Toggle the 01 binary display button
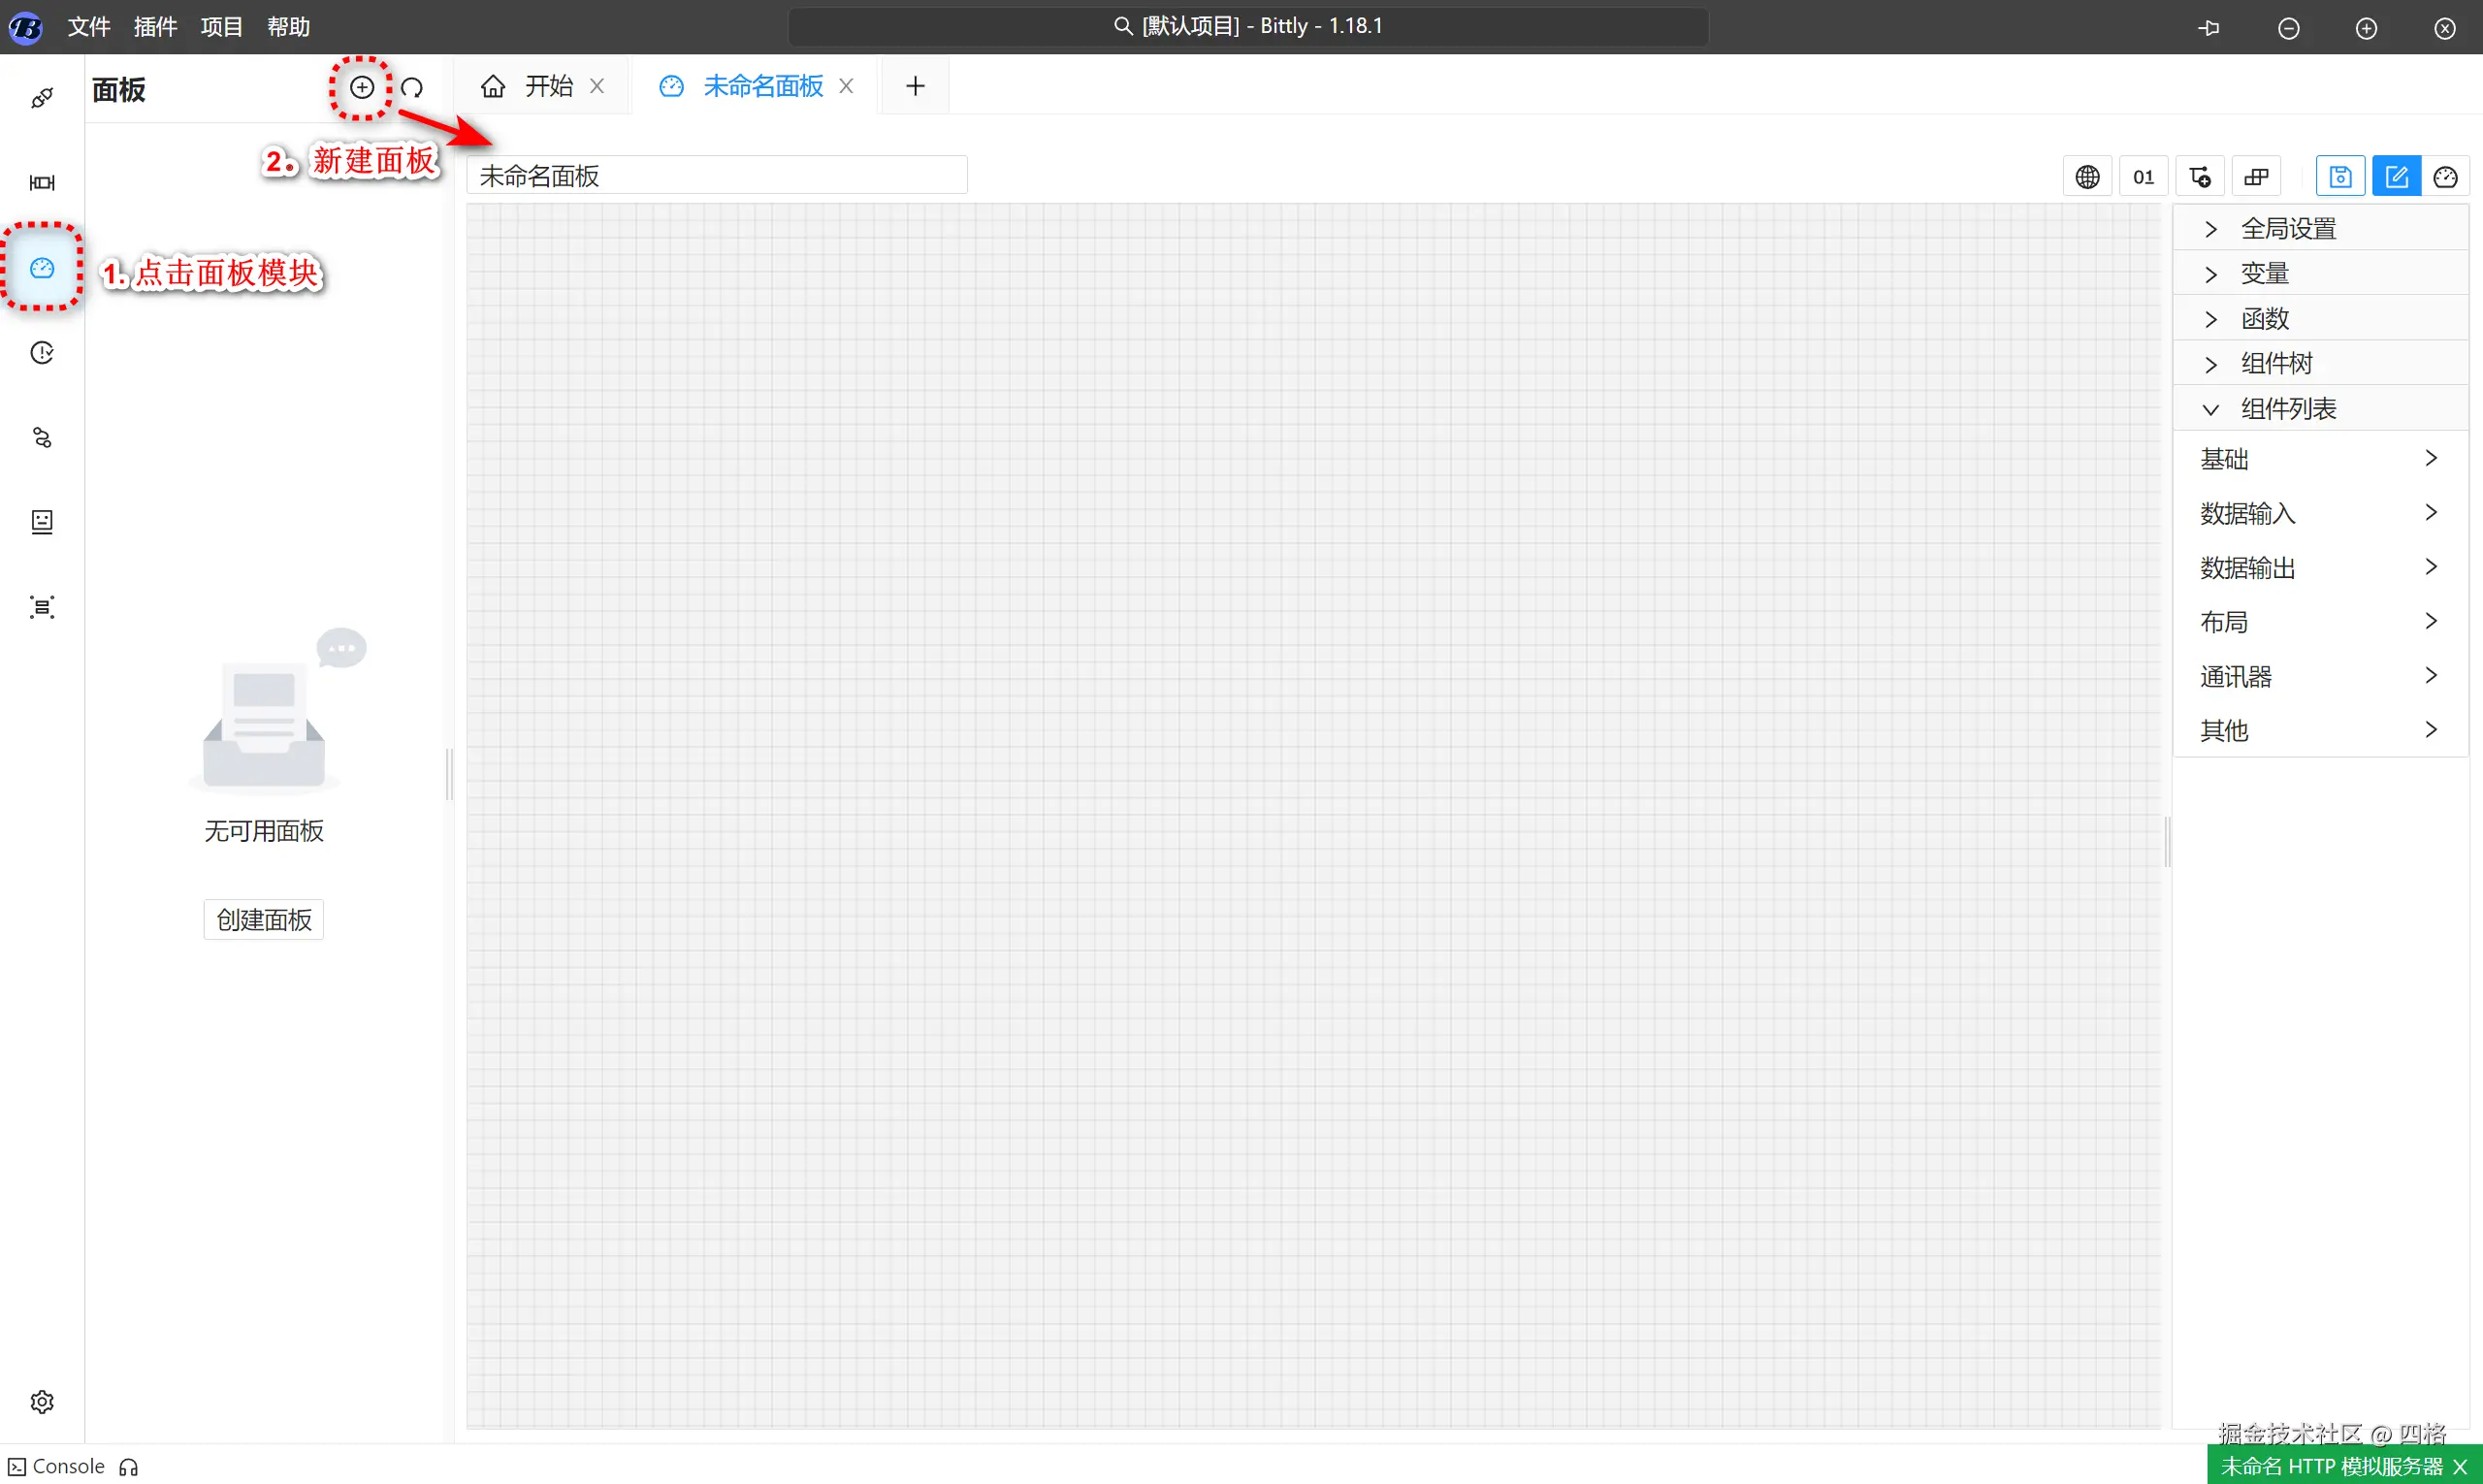Viewport: 2483px width, 1484px height. 2143,177
